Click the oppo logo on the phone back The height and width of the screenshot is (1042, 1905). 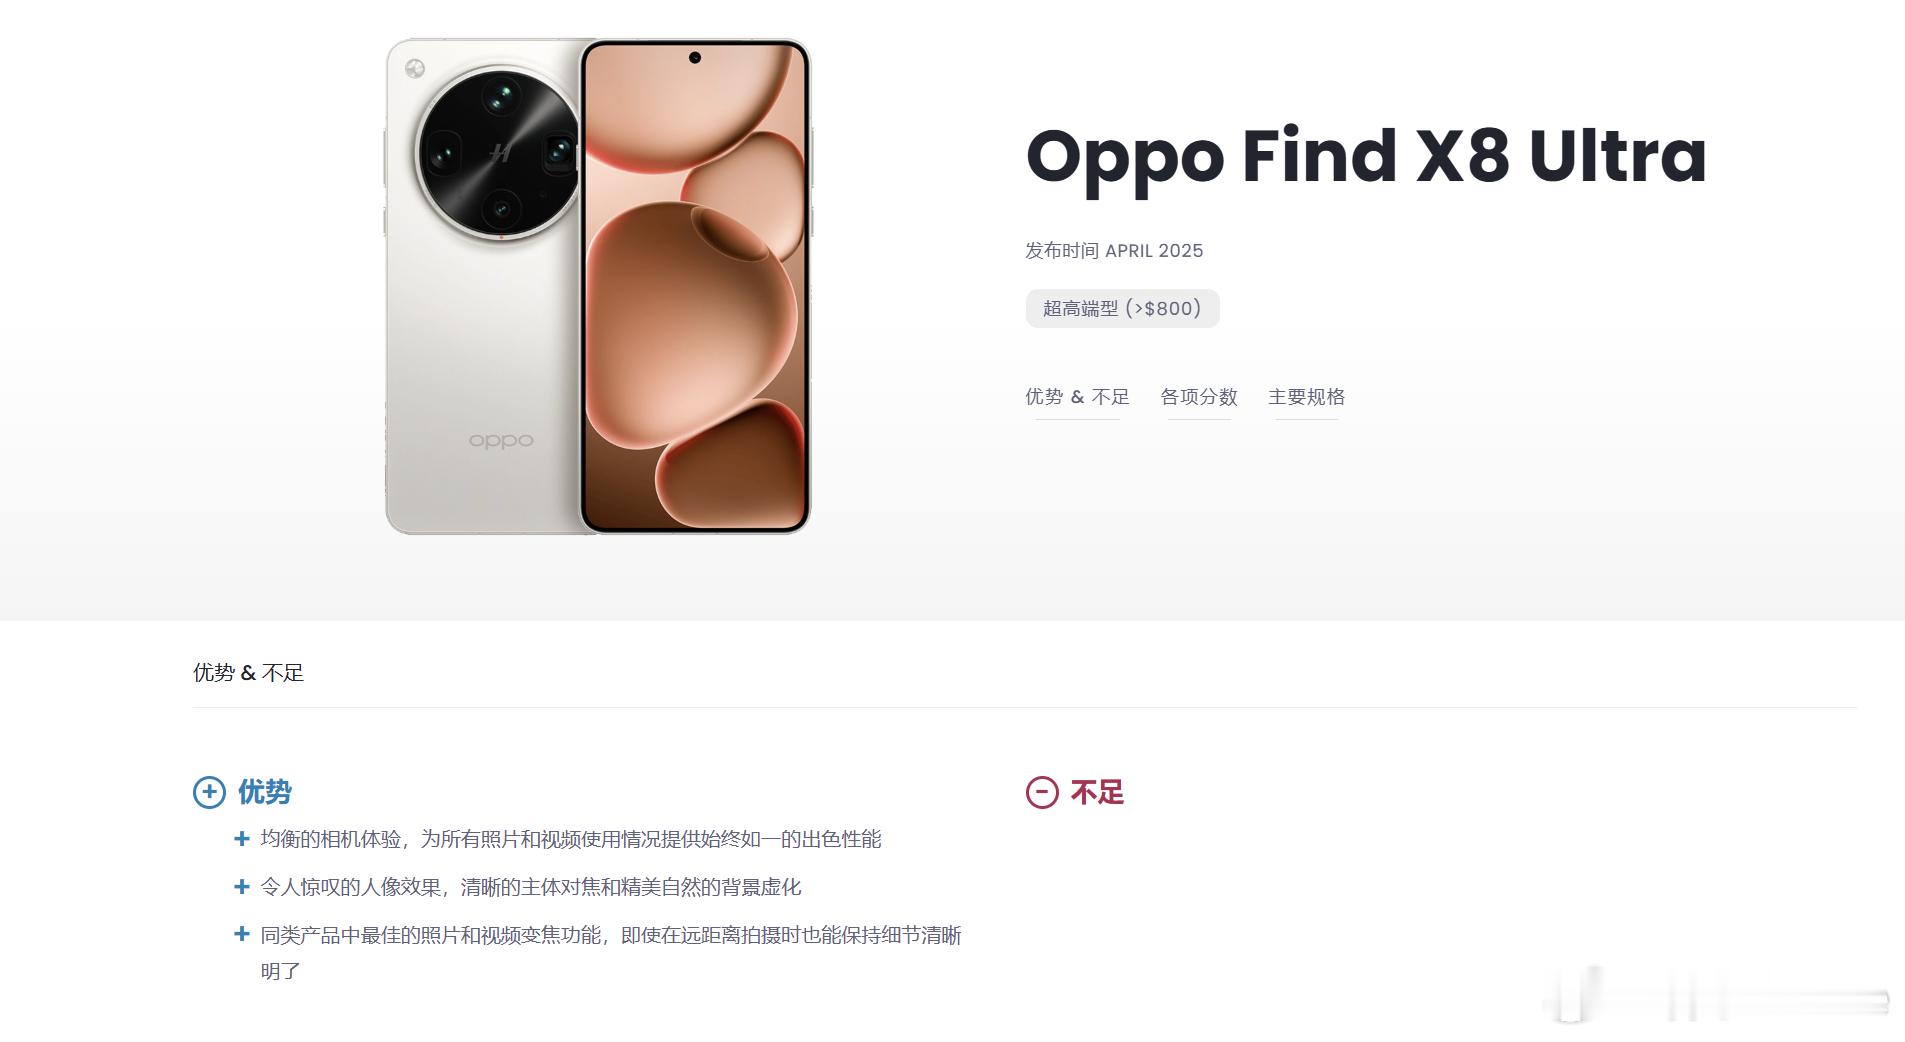pos(501,440)
